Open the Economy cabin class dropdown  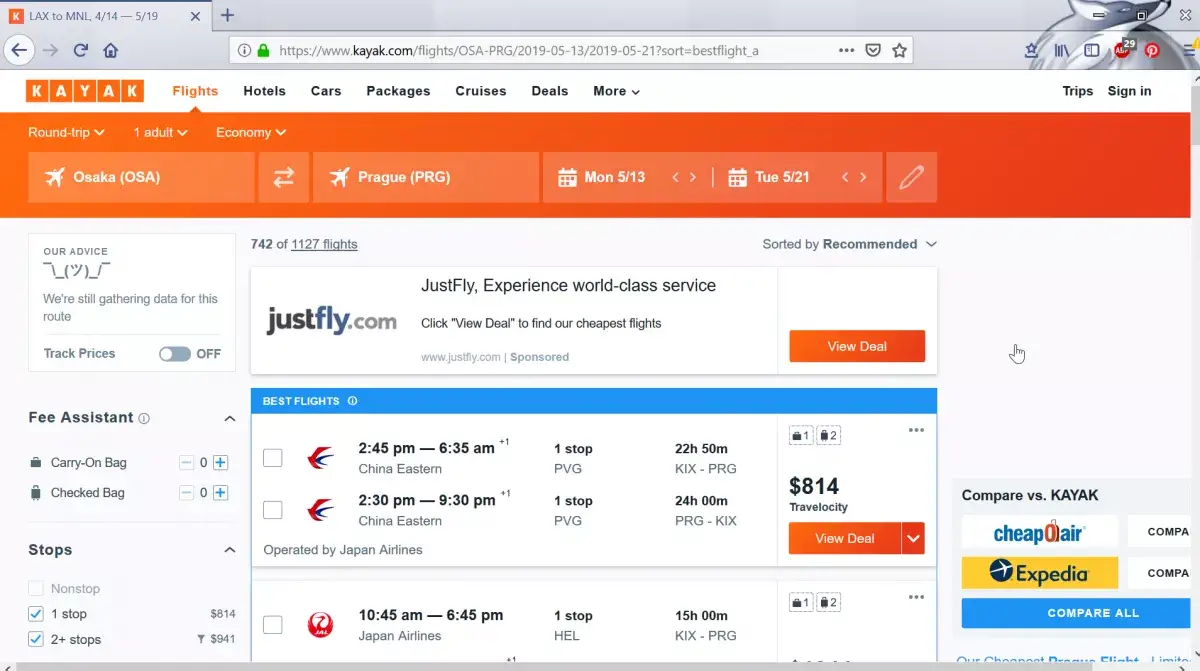[x=251, y=132]
